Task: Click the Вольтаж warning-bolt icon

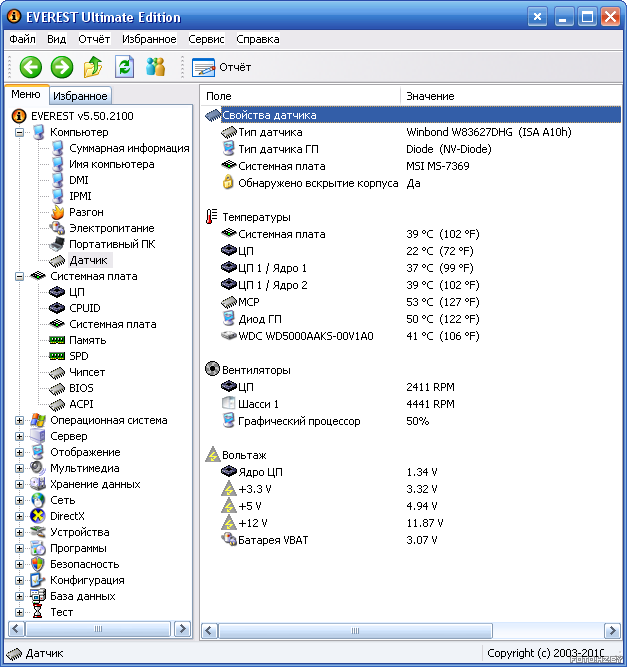Action: click(212, 455)
